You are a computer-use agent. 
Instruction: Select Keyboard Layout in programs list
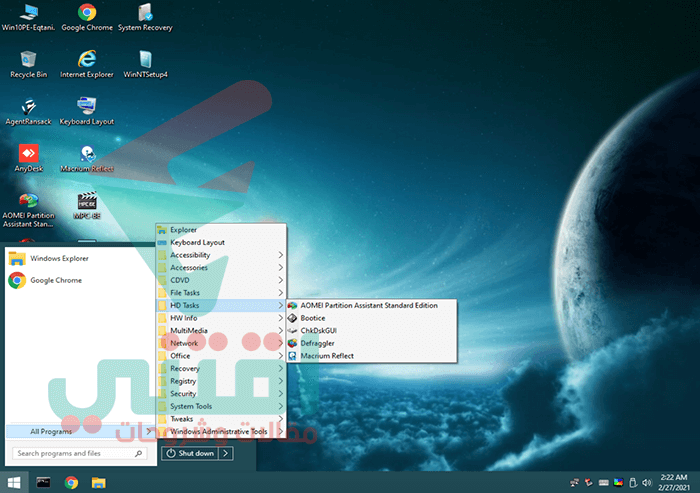pos(221,242)
